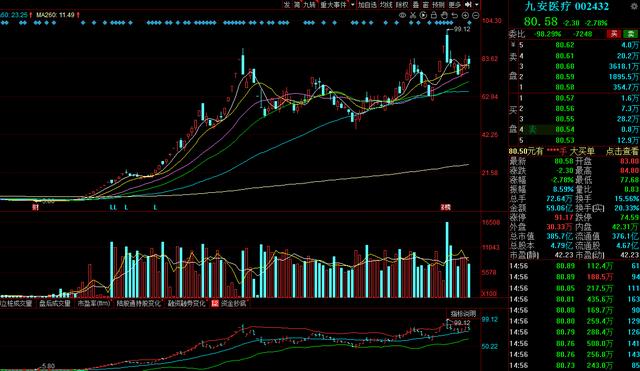
Task: Open the 市盈率(ttm) indicator tab
Action: pyautogui.click(x=94, y=304)
